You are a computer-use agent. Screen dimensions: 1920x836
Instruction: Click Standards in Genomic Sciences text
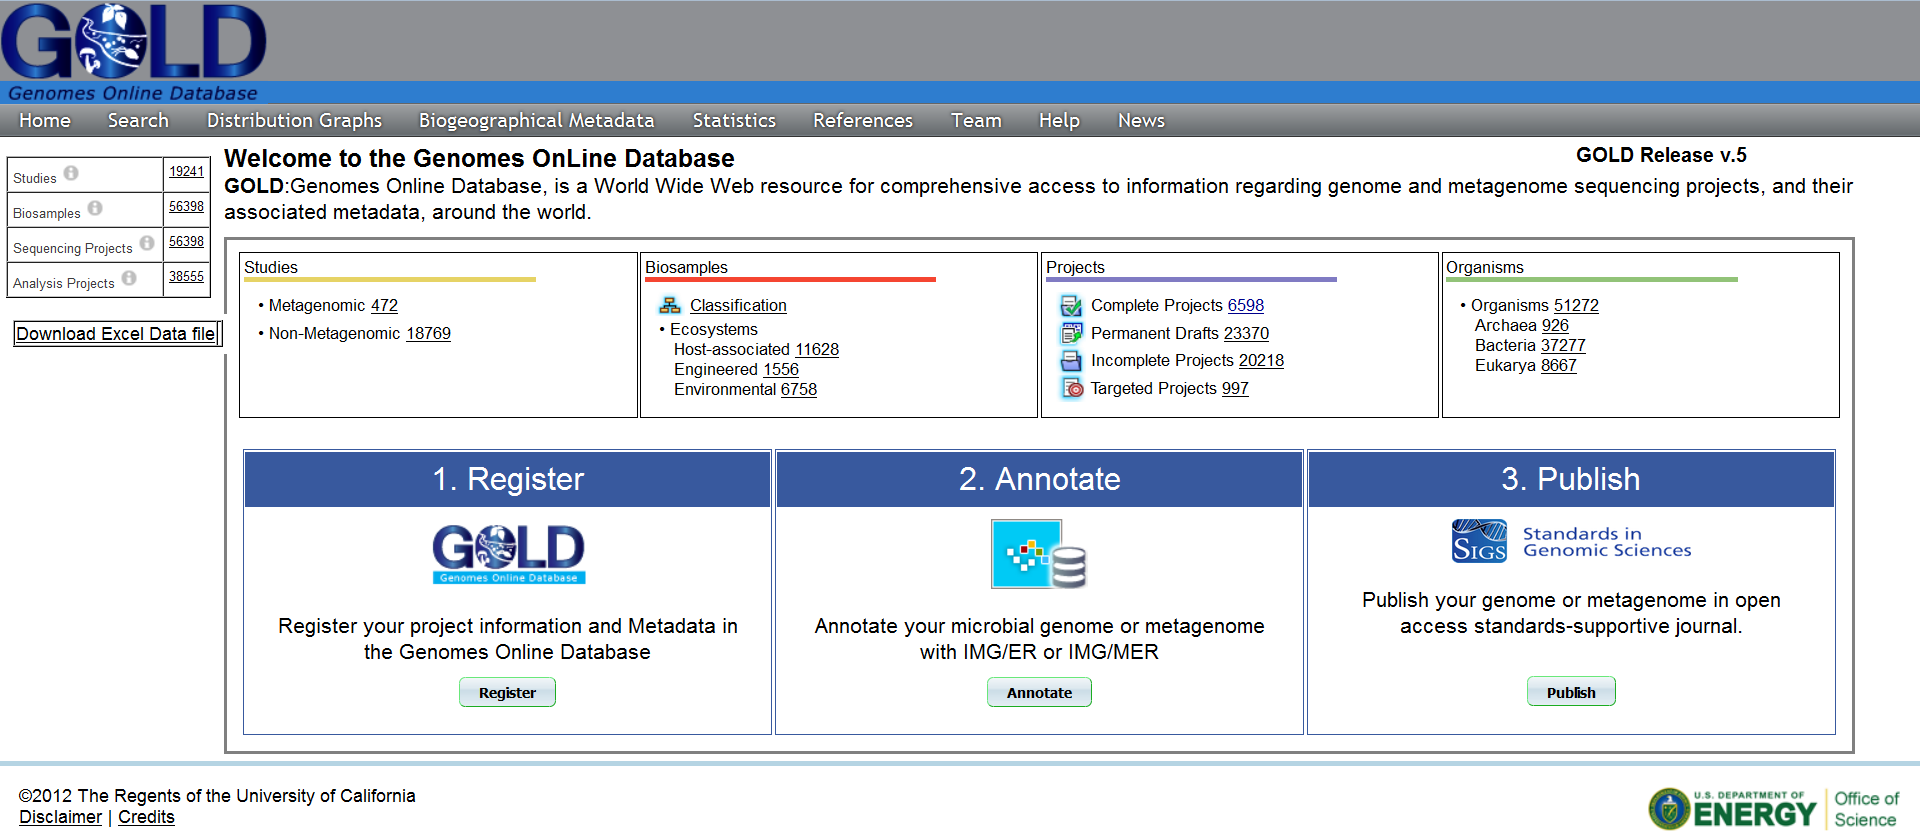pyautogui.click(x=1607, y=542)
